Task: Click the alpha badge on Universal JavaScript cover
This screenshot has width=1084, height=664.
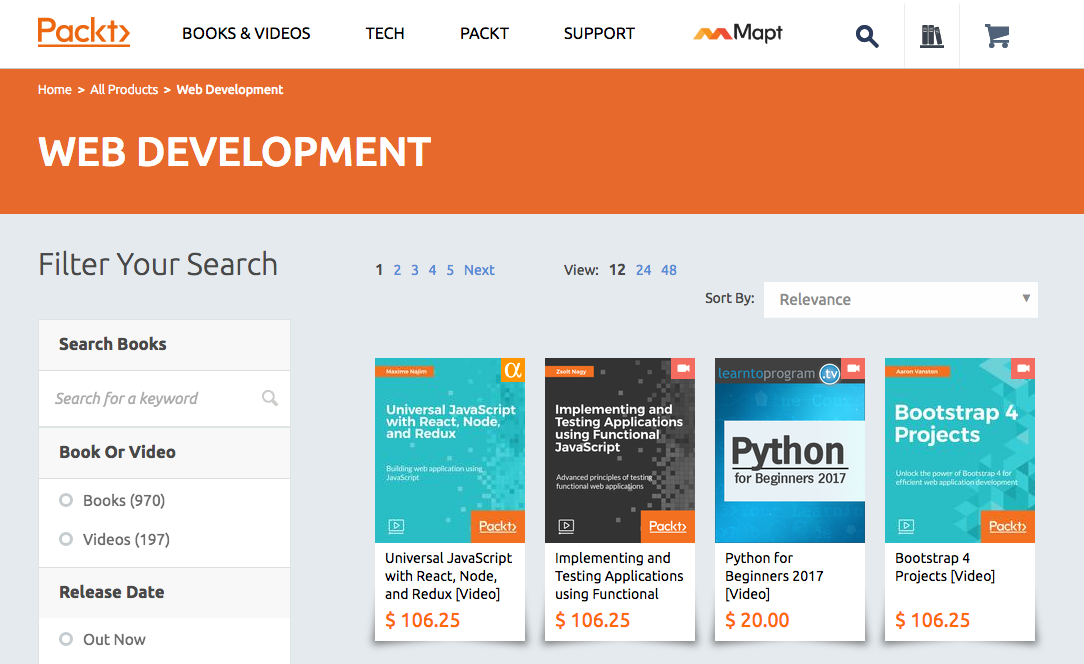Action: tap(513, 369)
